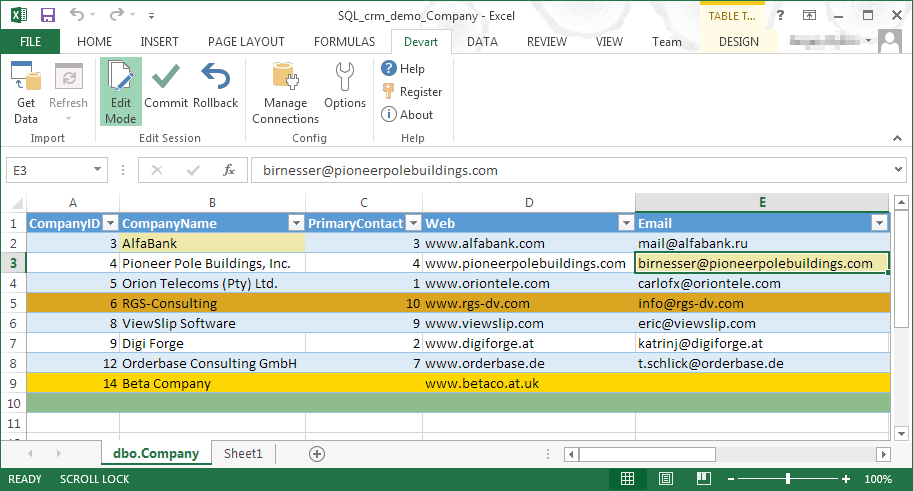Image resolution: width=913 pixels, height=491 pixels.
Task: Click the 100% zoom level
Action: coord(878,479)
